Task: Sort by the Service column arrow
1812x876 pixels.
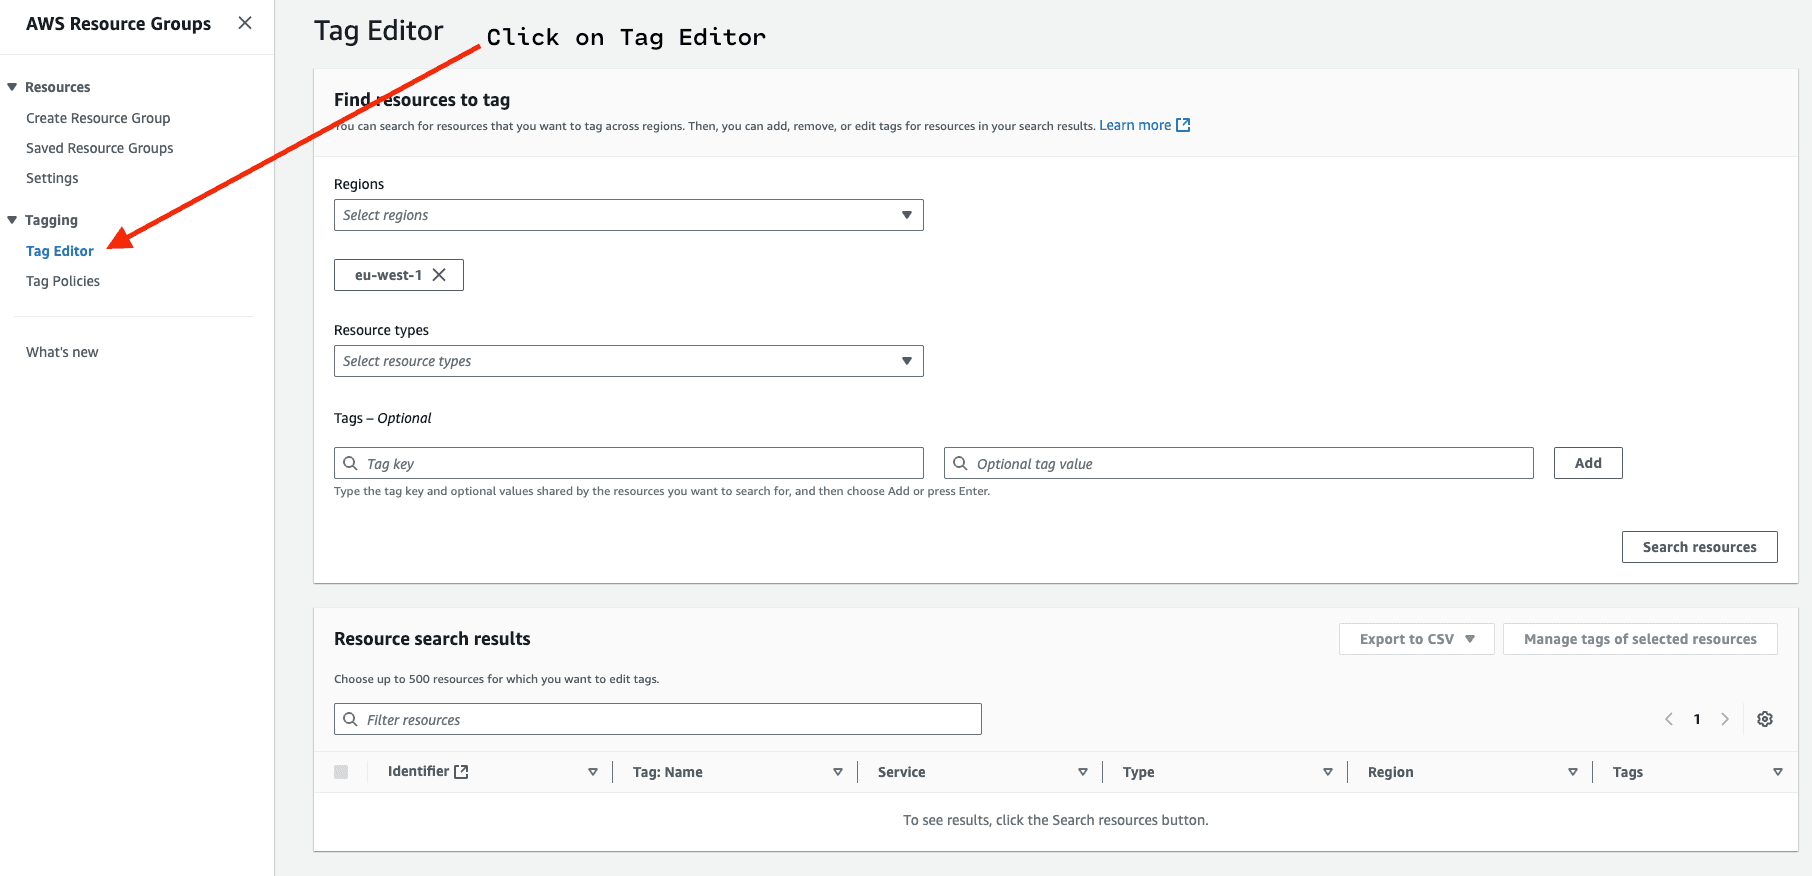Action: [x=1083, y=772]
